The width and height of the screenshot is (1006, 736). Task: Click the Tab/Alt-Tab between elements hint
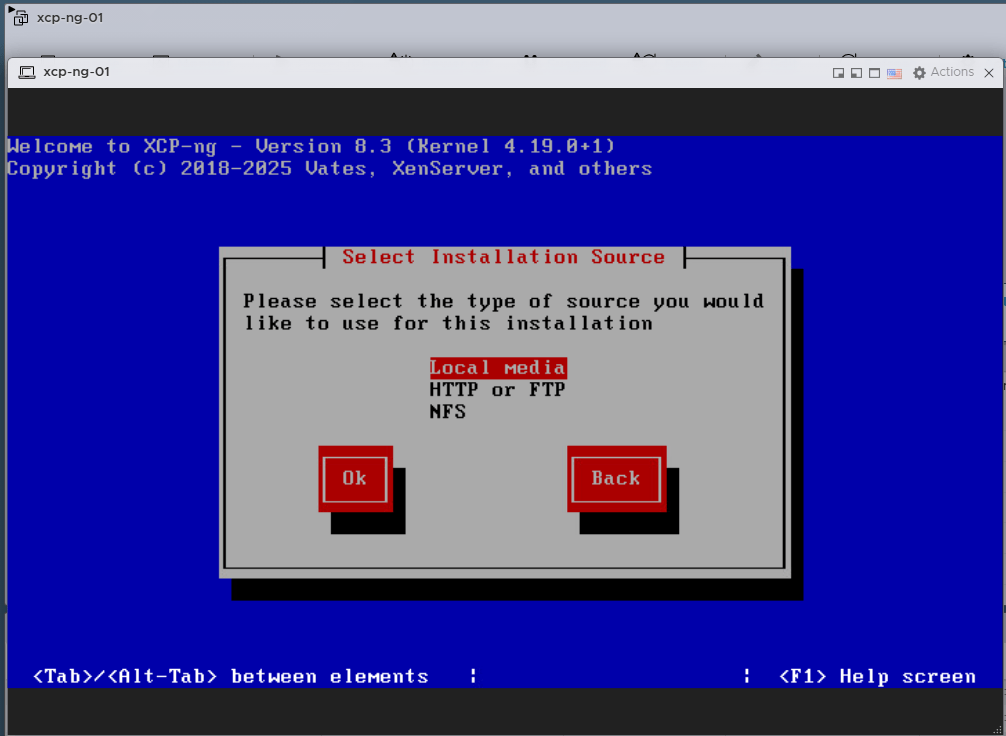pos(230,677)
